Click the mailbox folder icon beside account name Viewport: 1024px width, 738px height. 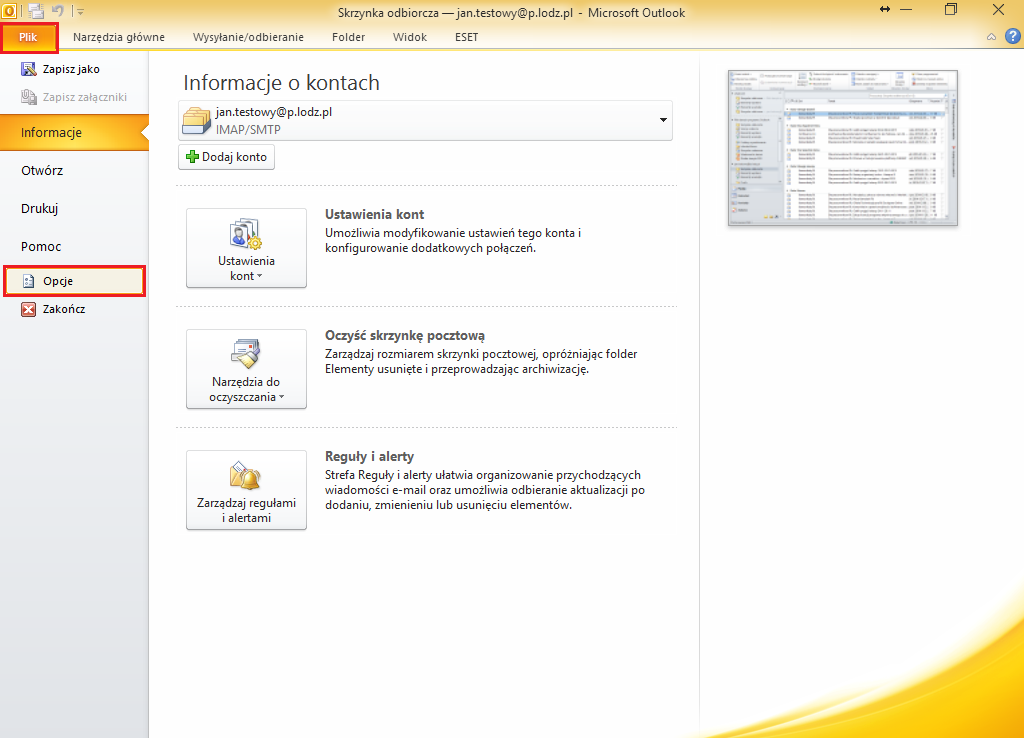(x=196, y=120)
